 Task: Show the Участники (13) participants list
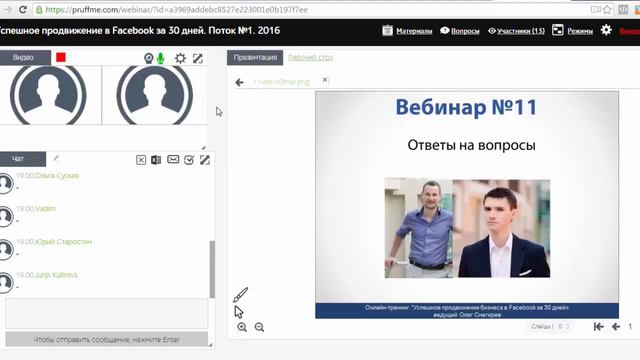(521, 31)
